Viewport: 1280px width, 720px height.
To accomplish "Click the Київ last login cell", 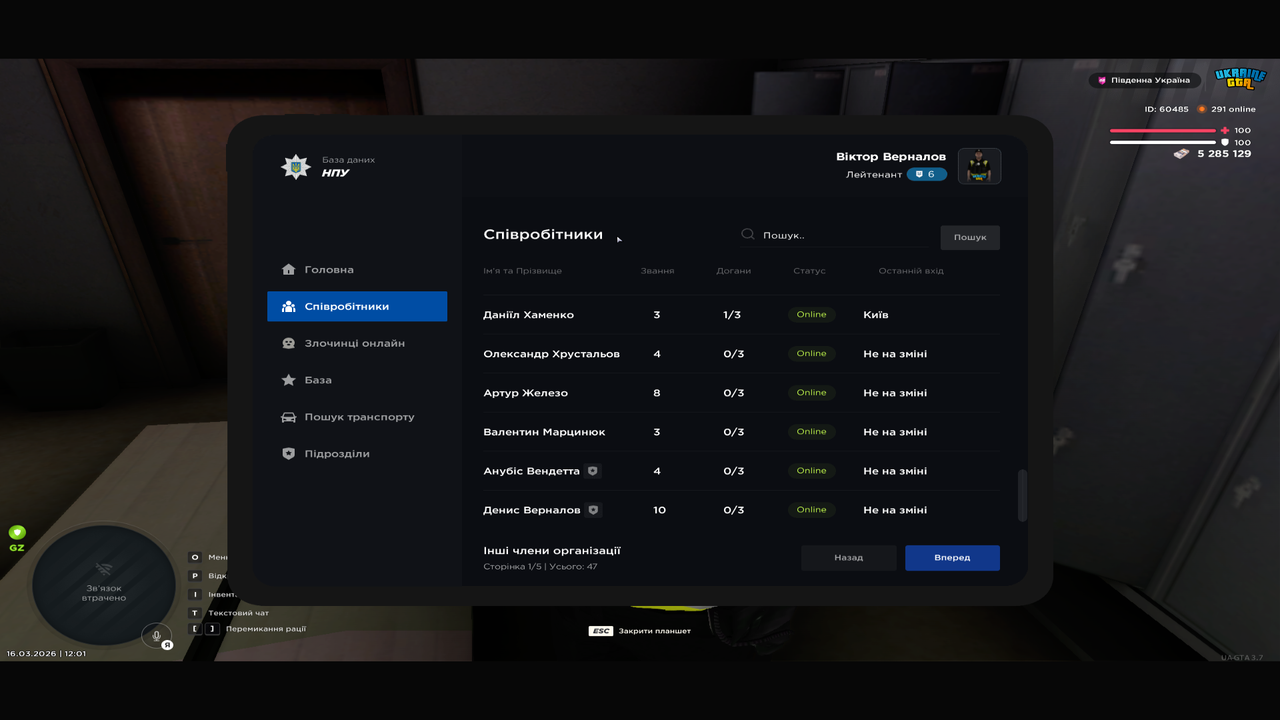I will (876, 315).
